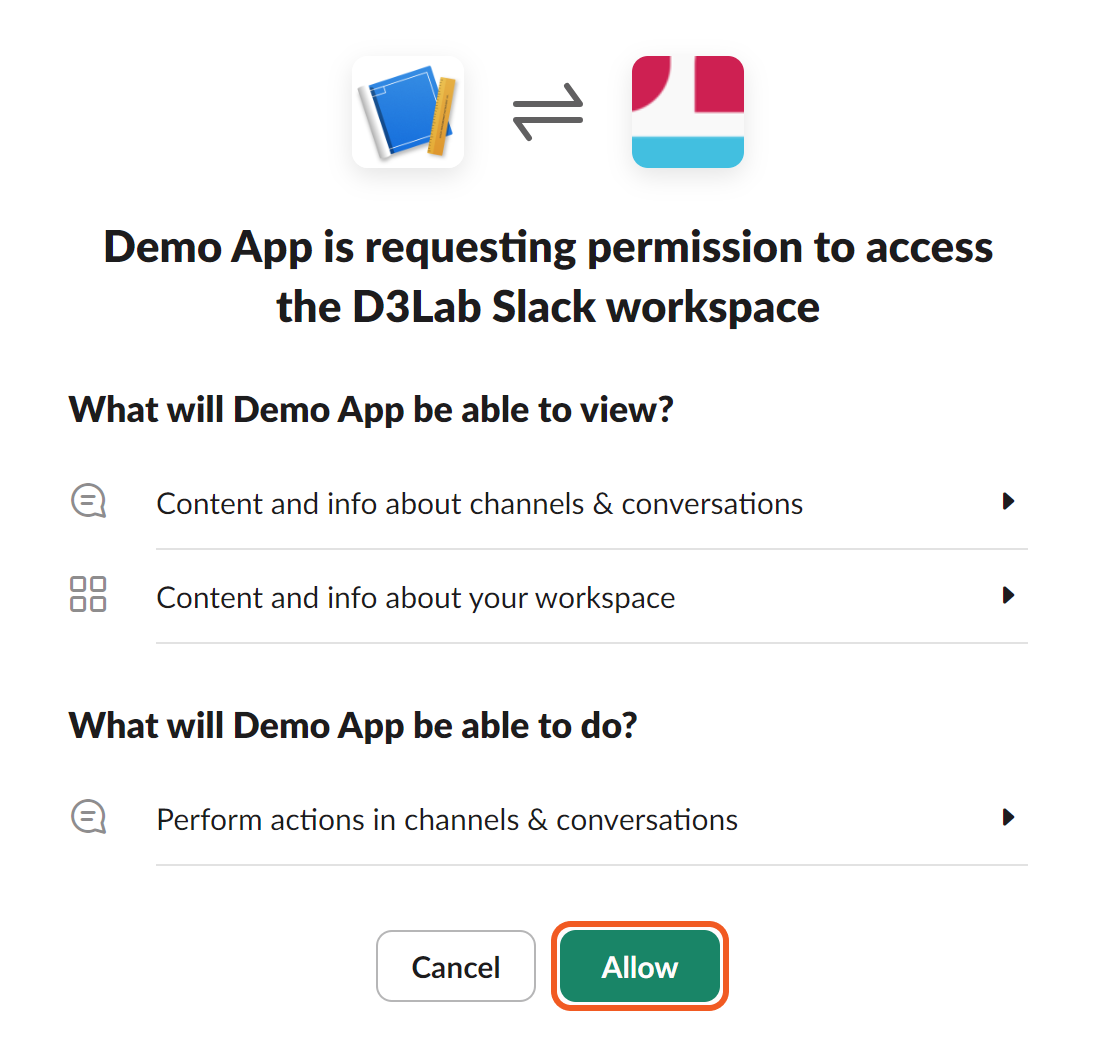Click the Demo App blueprint icon
This screenshot has height=1055, width=1097.
click(408, 111)
